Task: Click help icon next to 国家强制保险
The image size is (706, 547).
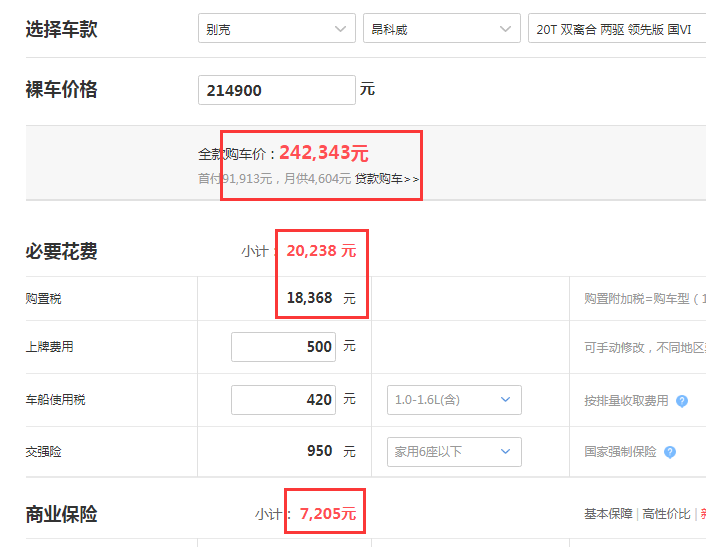Action: pyautogui.click(x=670, y=452)
